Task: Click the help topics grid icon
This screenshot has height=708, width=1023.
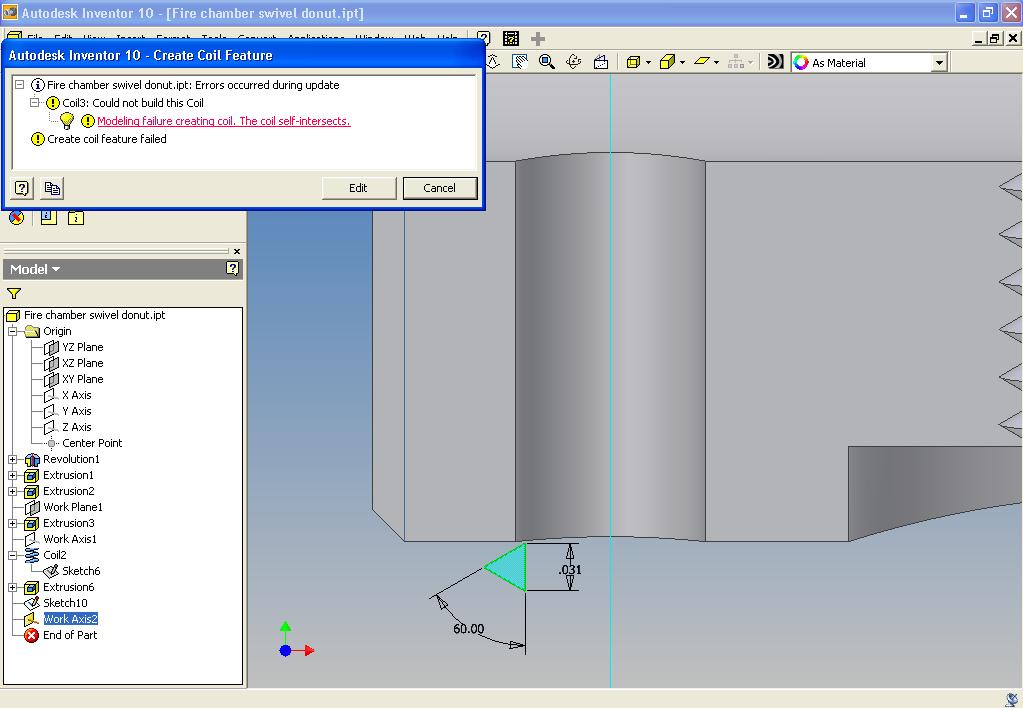Action: click(511, 39)
